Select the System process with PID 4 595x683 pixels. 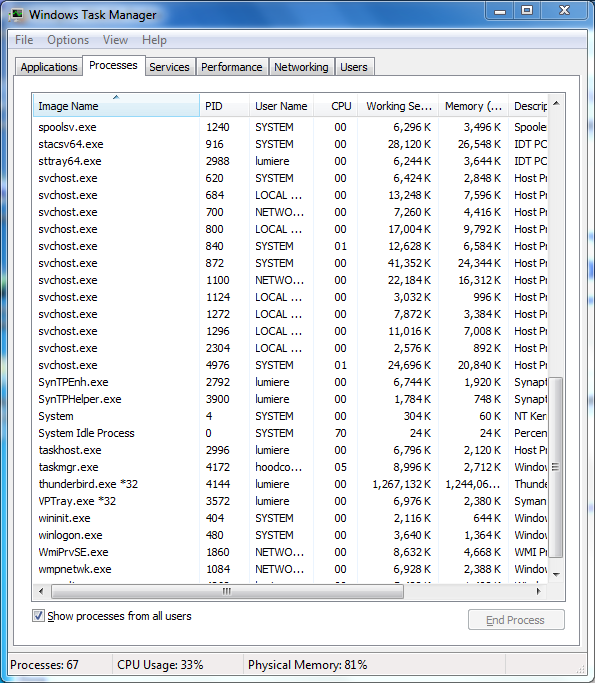[x=290, y=416]
